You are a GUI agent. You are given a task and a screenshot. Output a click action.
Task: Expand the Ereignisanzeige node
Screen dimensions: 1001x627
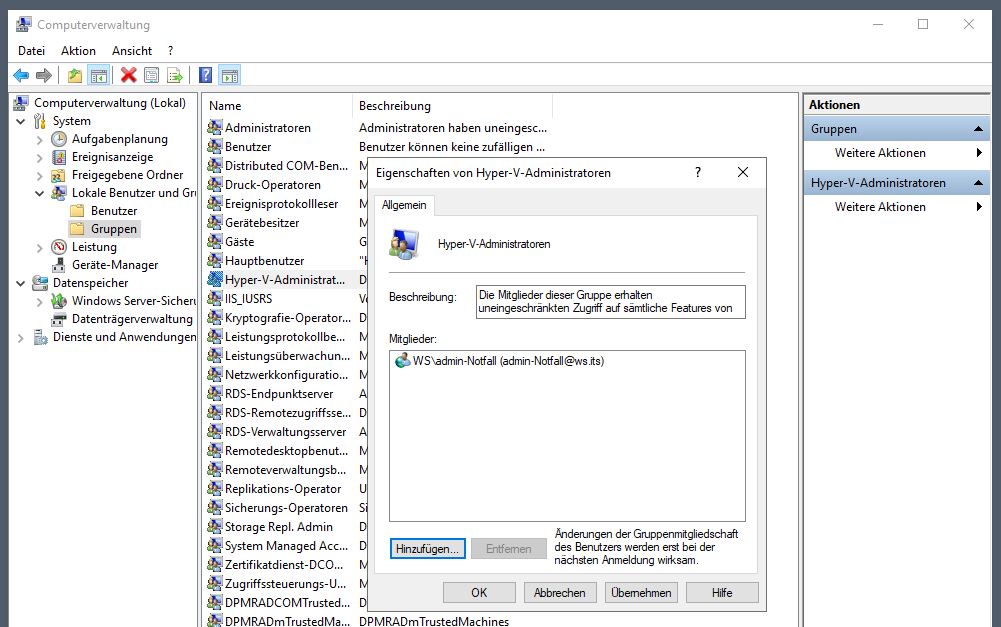pos(40,157)
